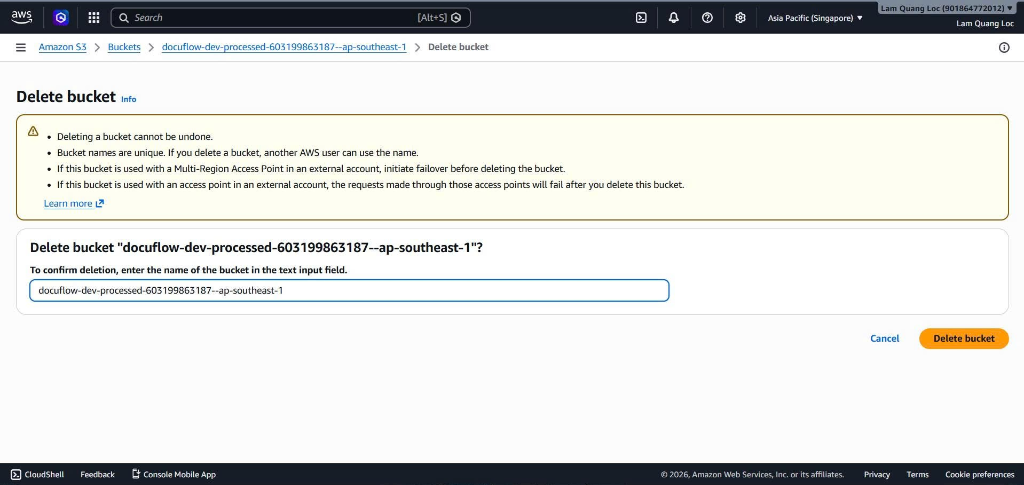The width and height of the screenshot is (1024, 485).
Task: Open the Learn more link
Action: [x=68, y=204]
